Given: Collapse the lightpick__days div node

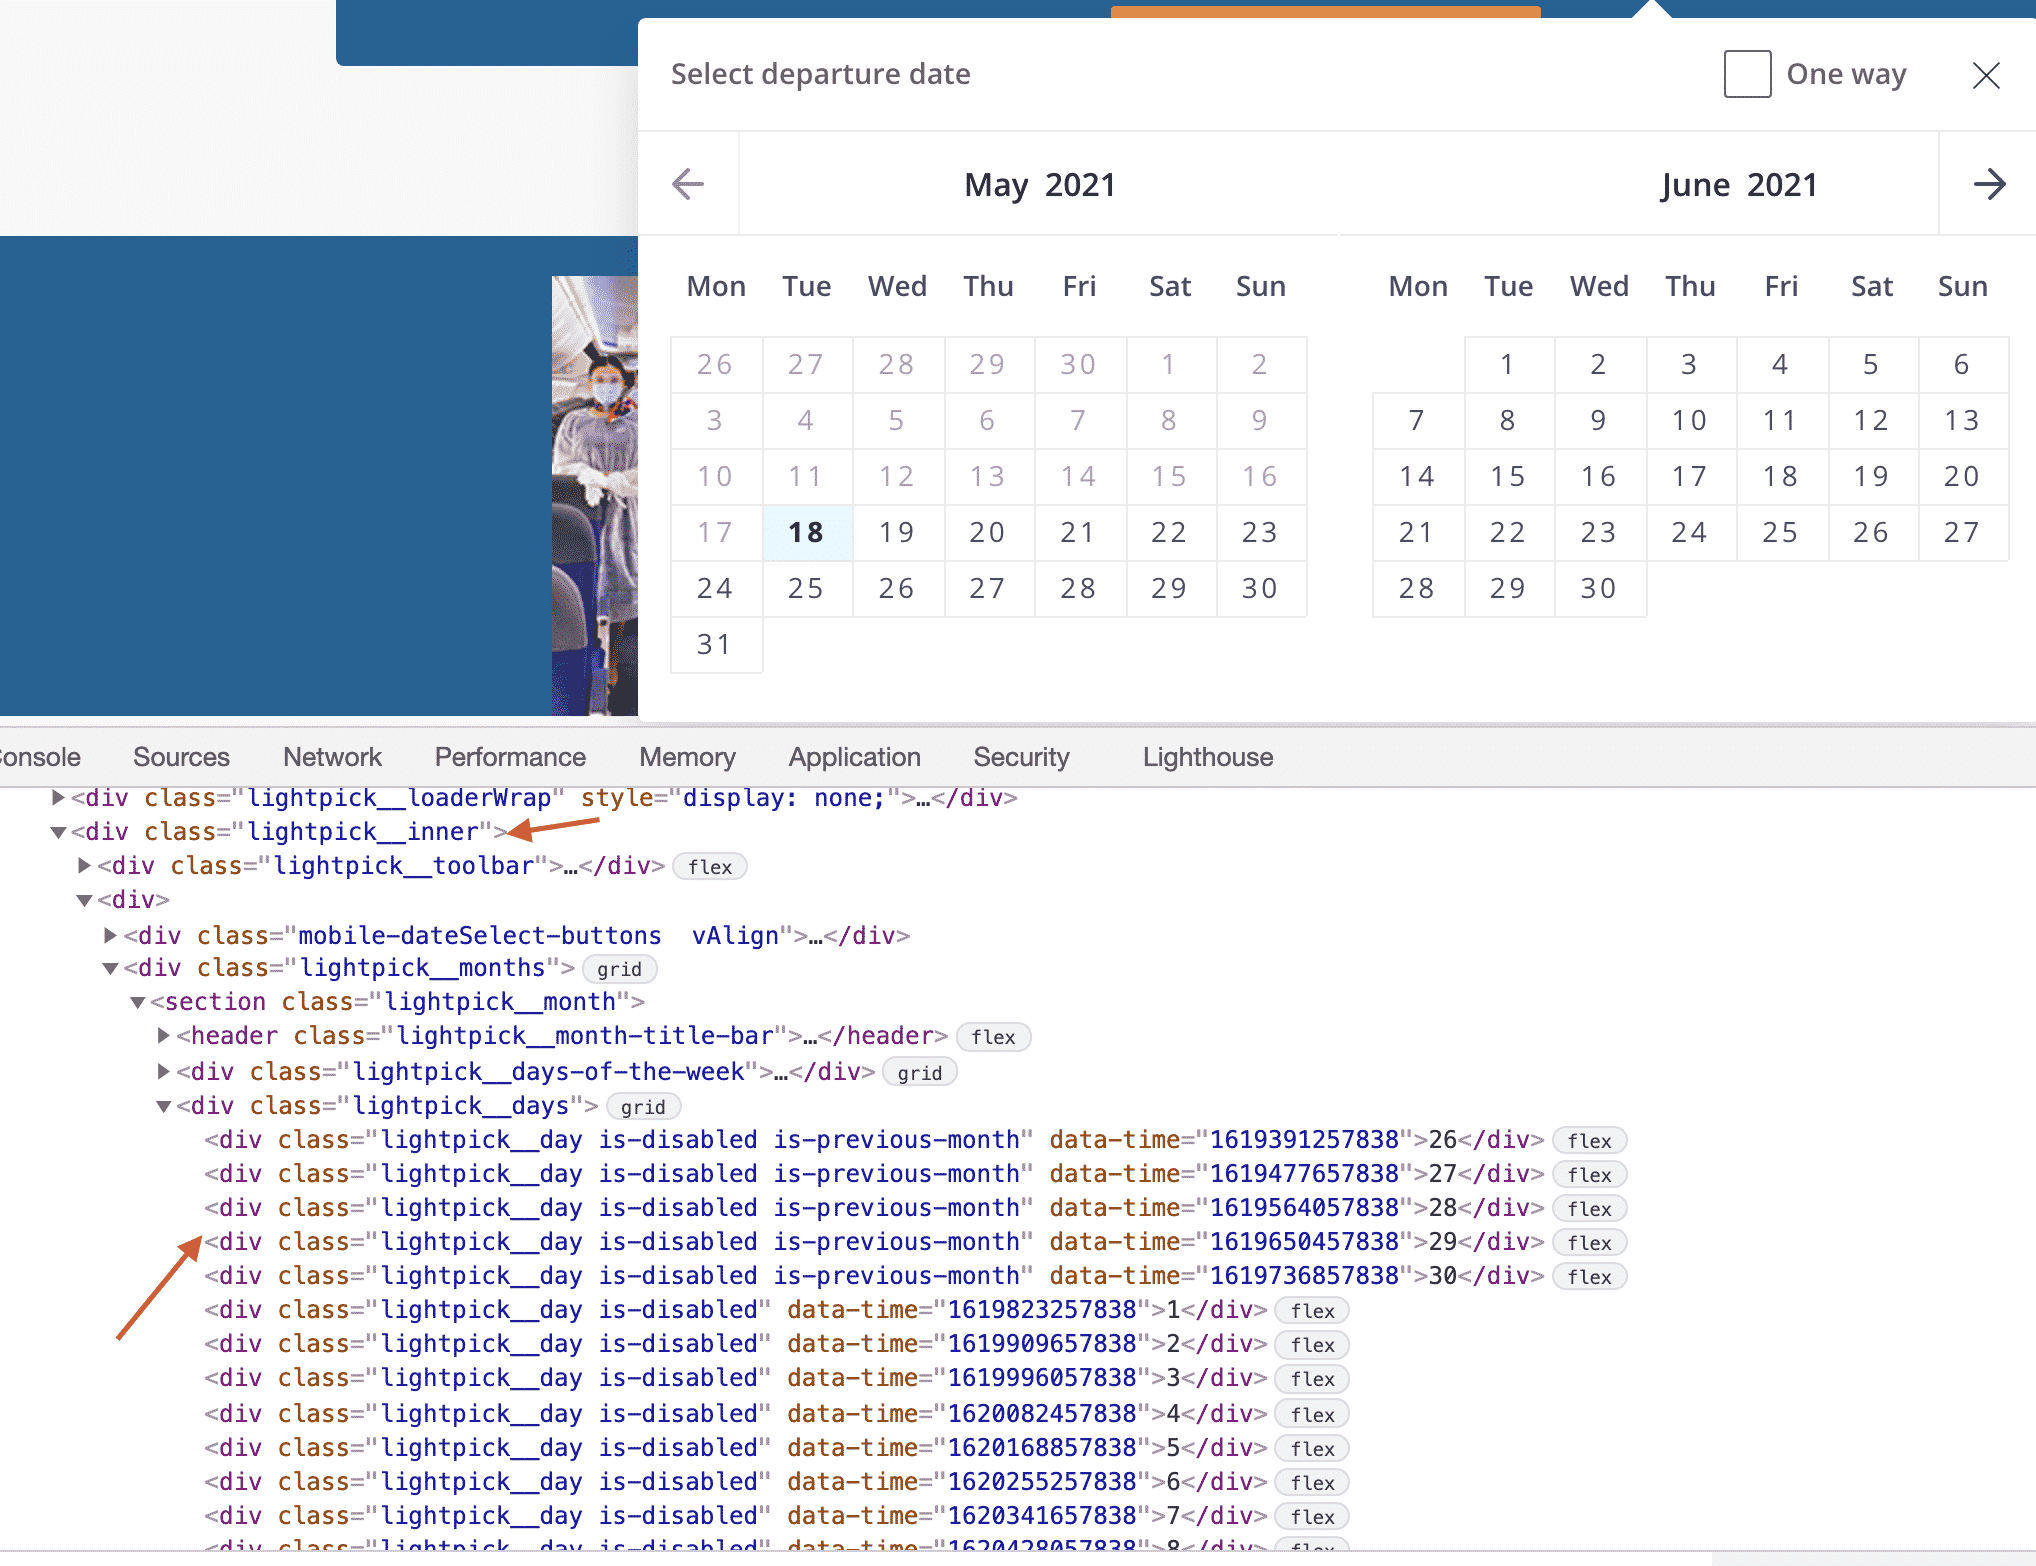Looking at the screenshot, I should [164, 1106].
